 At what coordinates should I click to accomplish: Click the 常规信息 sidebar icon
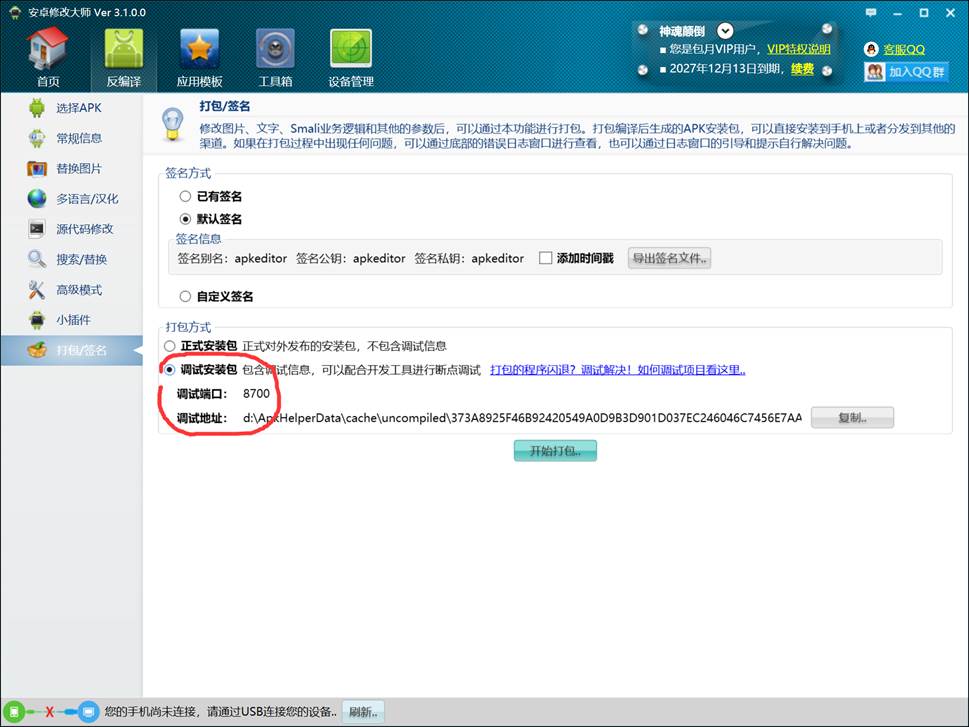click(36, 138)
